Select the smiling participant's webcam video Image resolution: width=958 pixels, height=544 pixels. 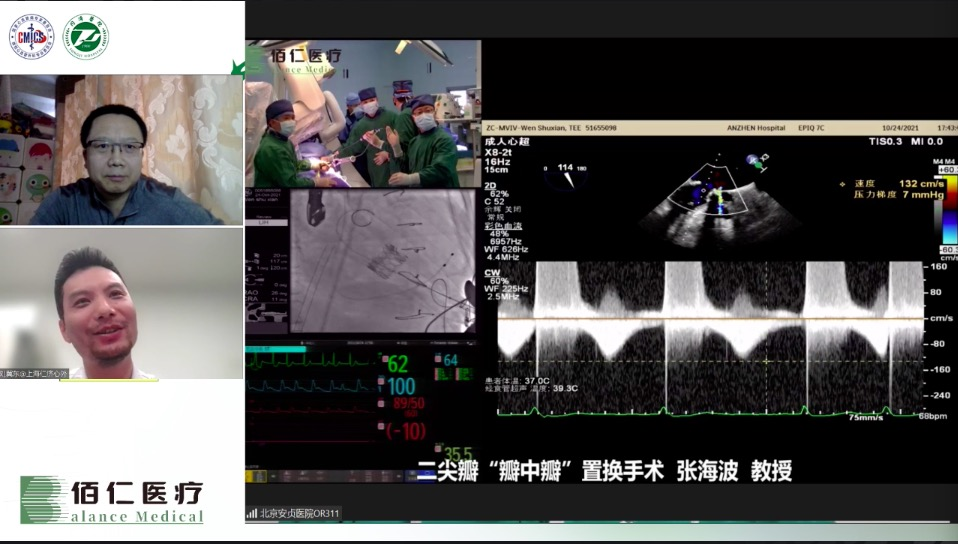pos(122,303)
